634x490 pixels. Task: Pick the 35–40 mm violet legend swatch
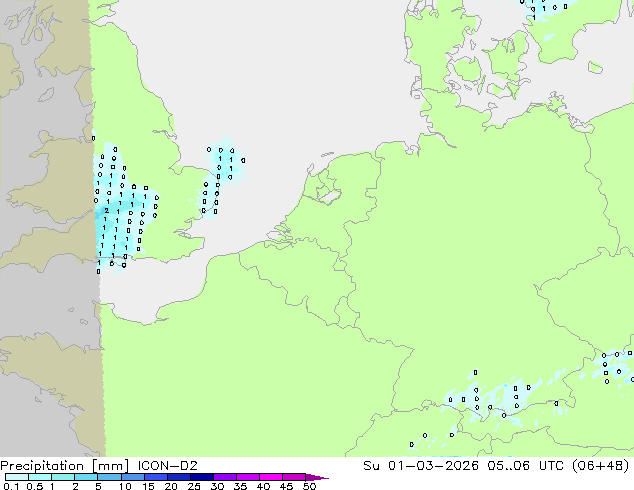(247, 477)
